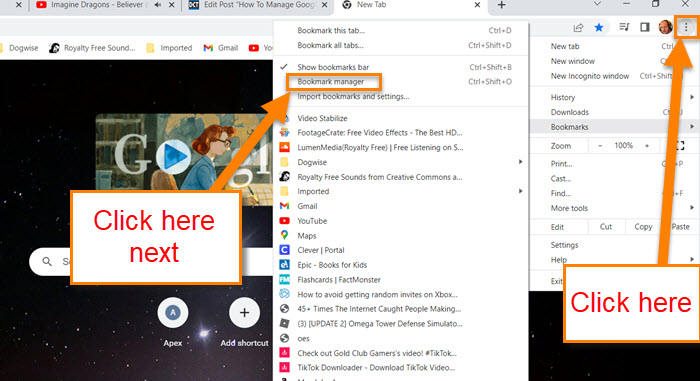Screen dimensions: 700x381
Task: Expand the Imported bookmark folder submenu
Action: tap(401, 191)
